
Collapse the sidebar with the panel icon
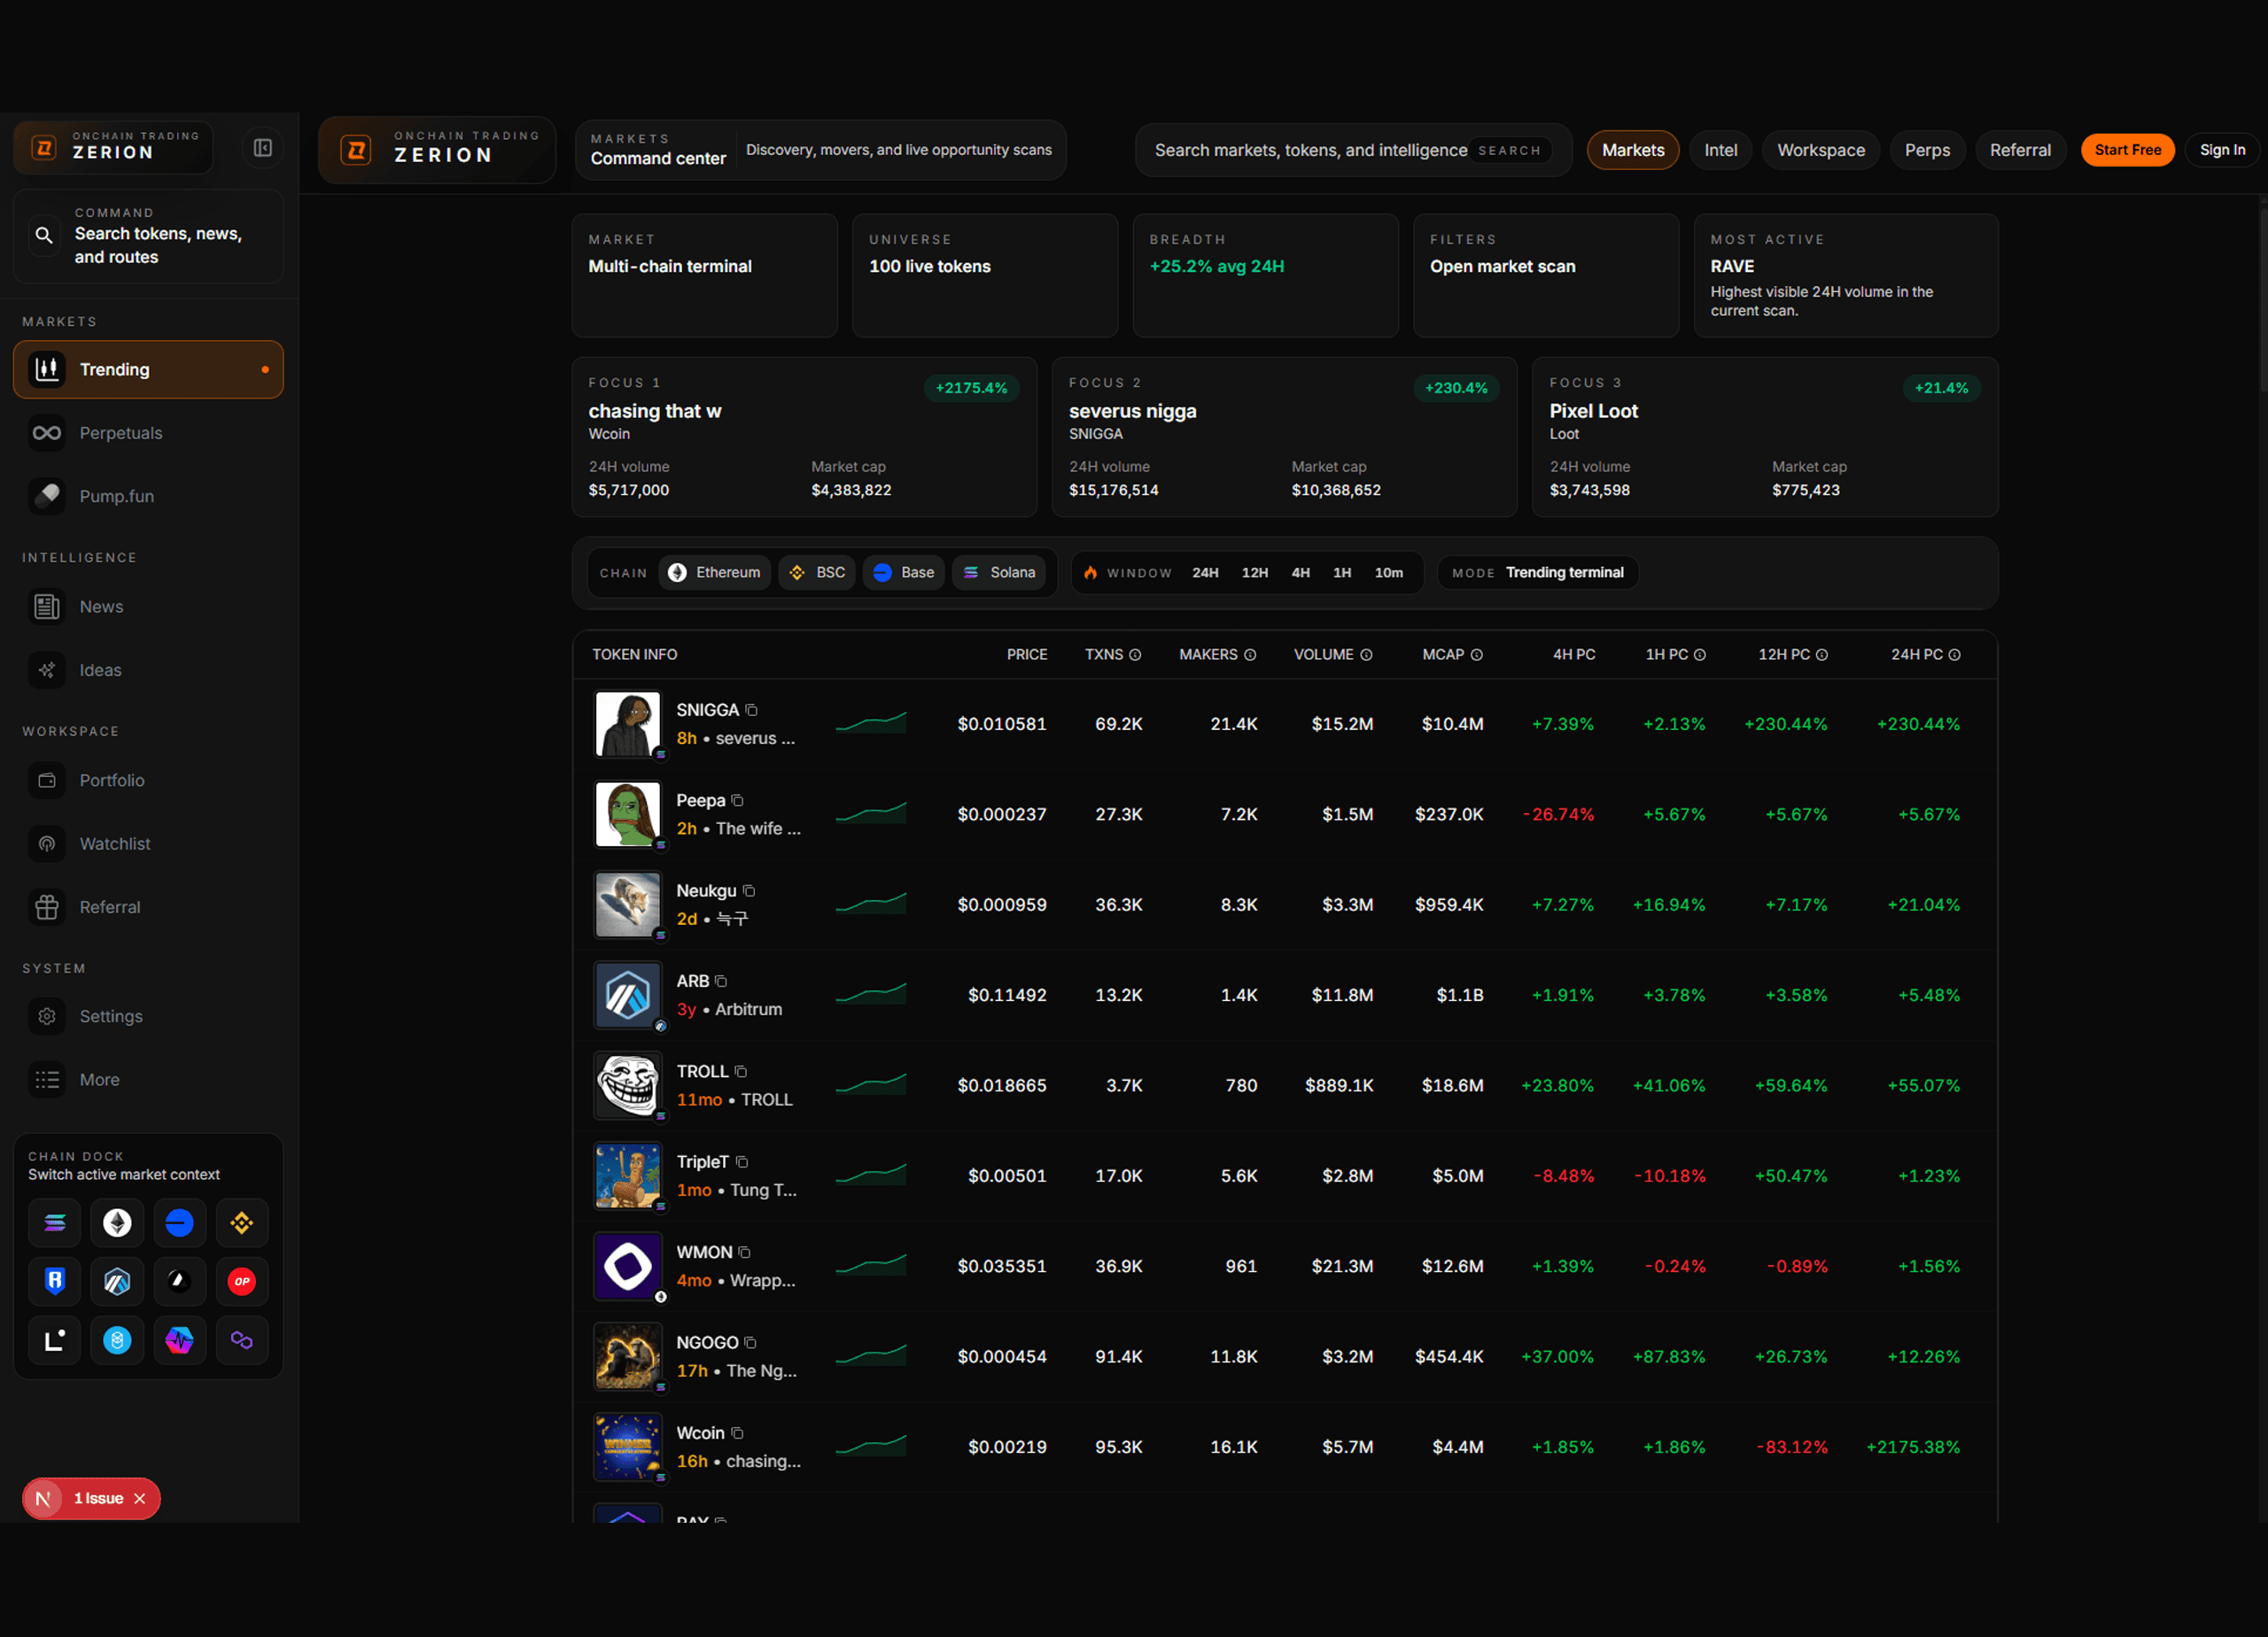(263, 148)
